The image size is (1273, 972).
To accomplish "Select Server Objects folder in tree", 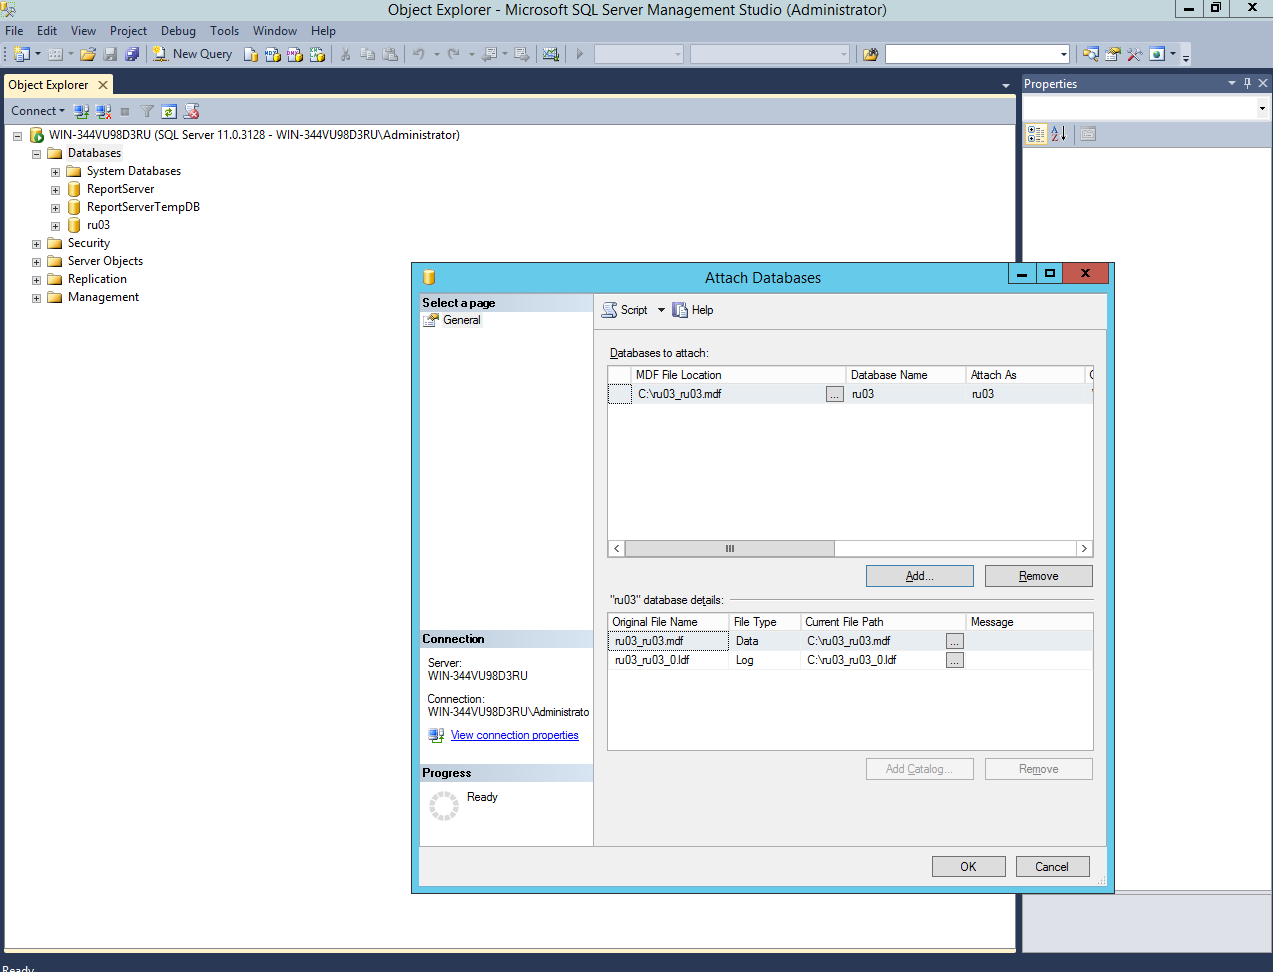I will tap(105, 261).
